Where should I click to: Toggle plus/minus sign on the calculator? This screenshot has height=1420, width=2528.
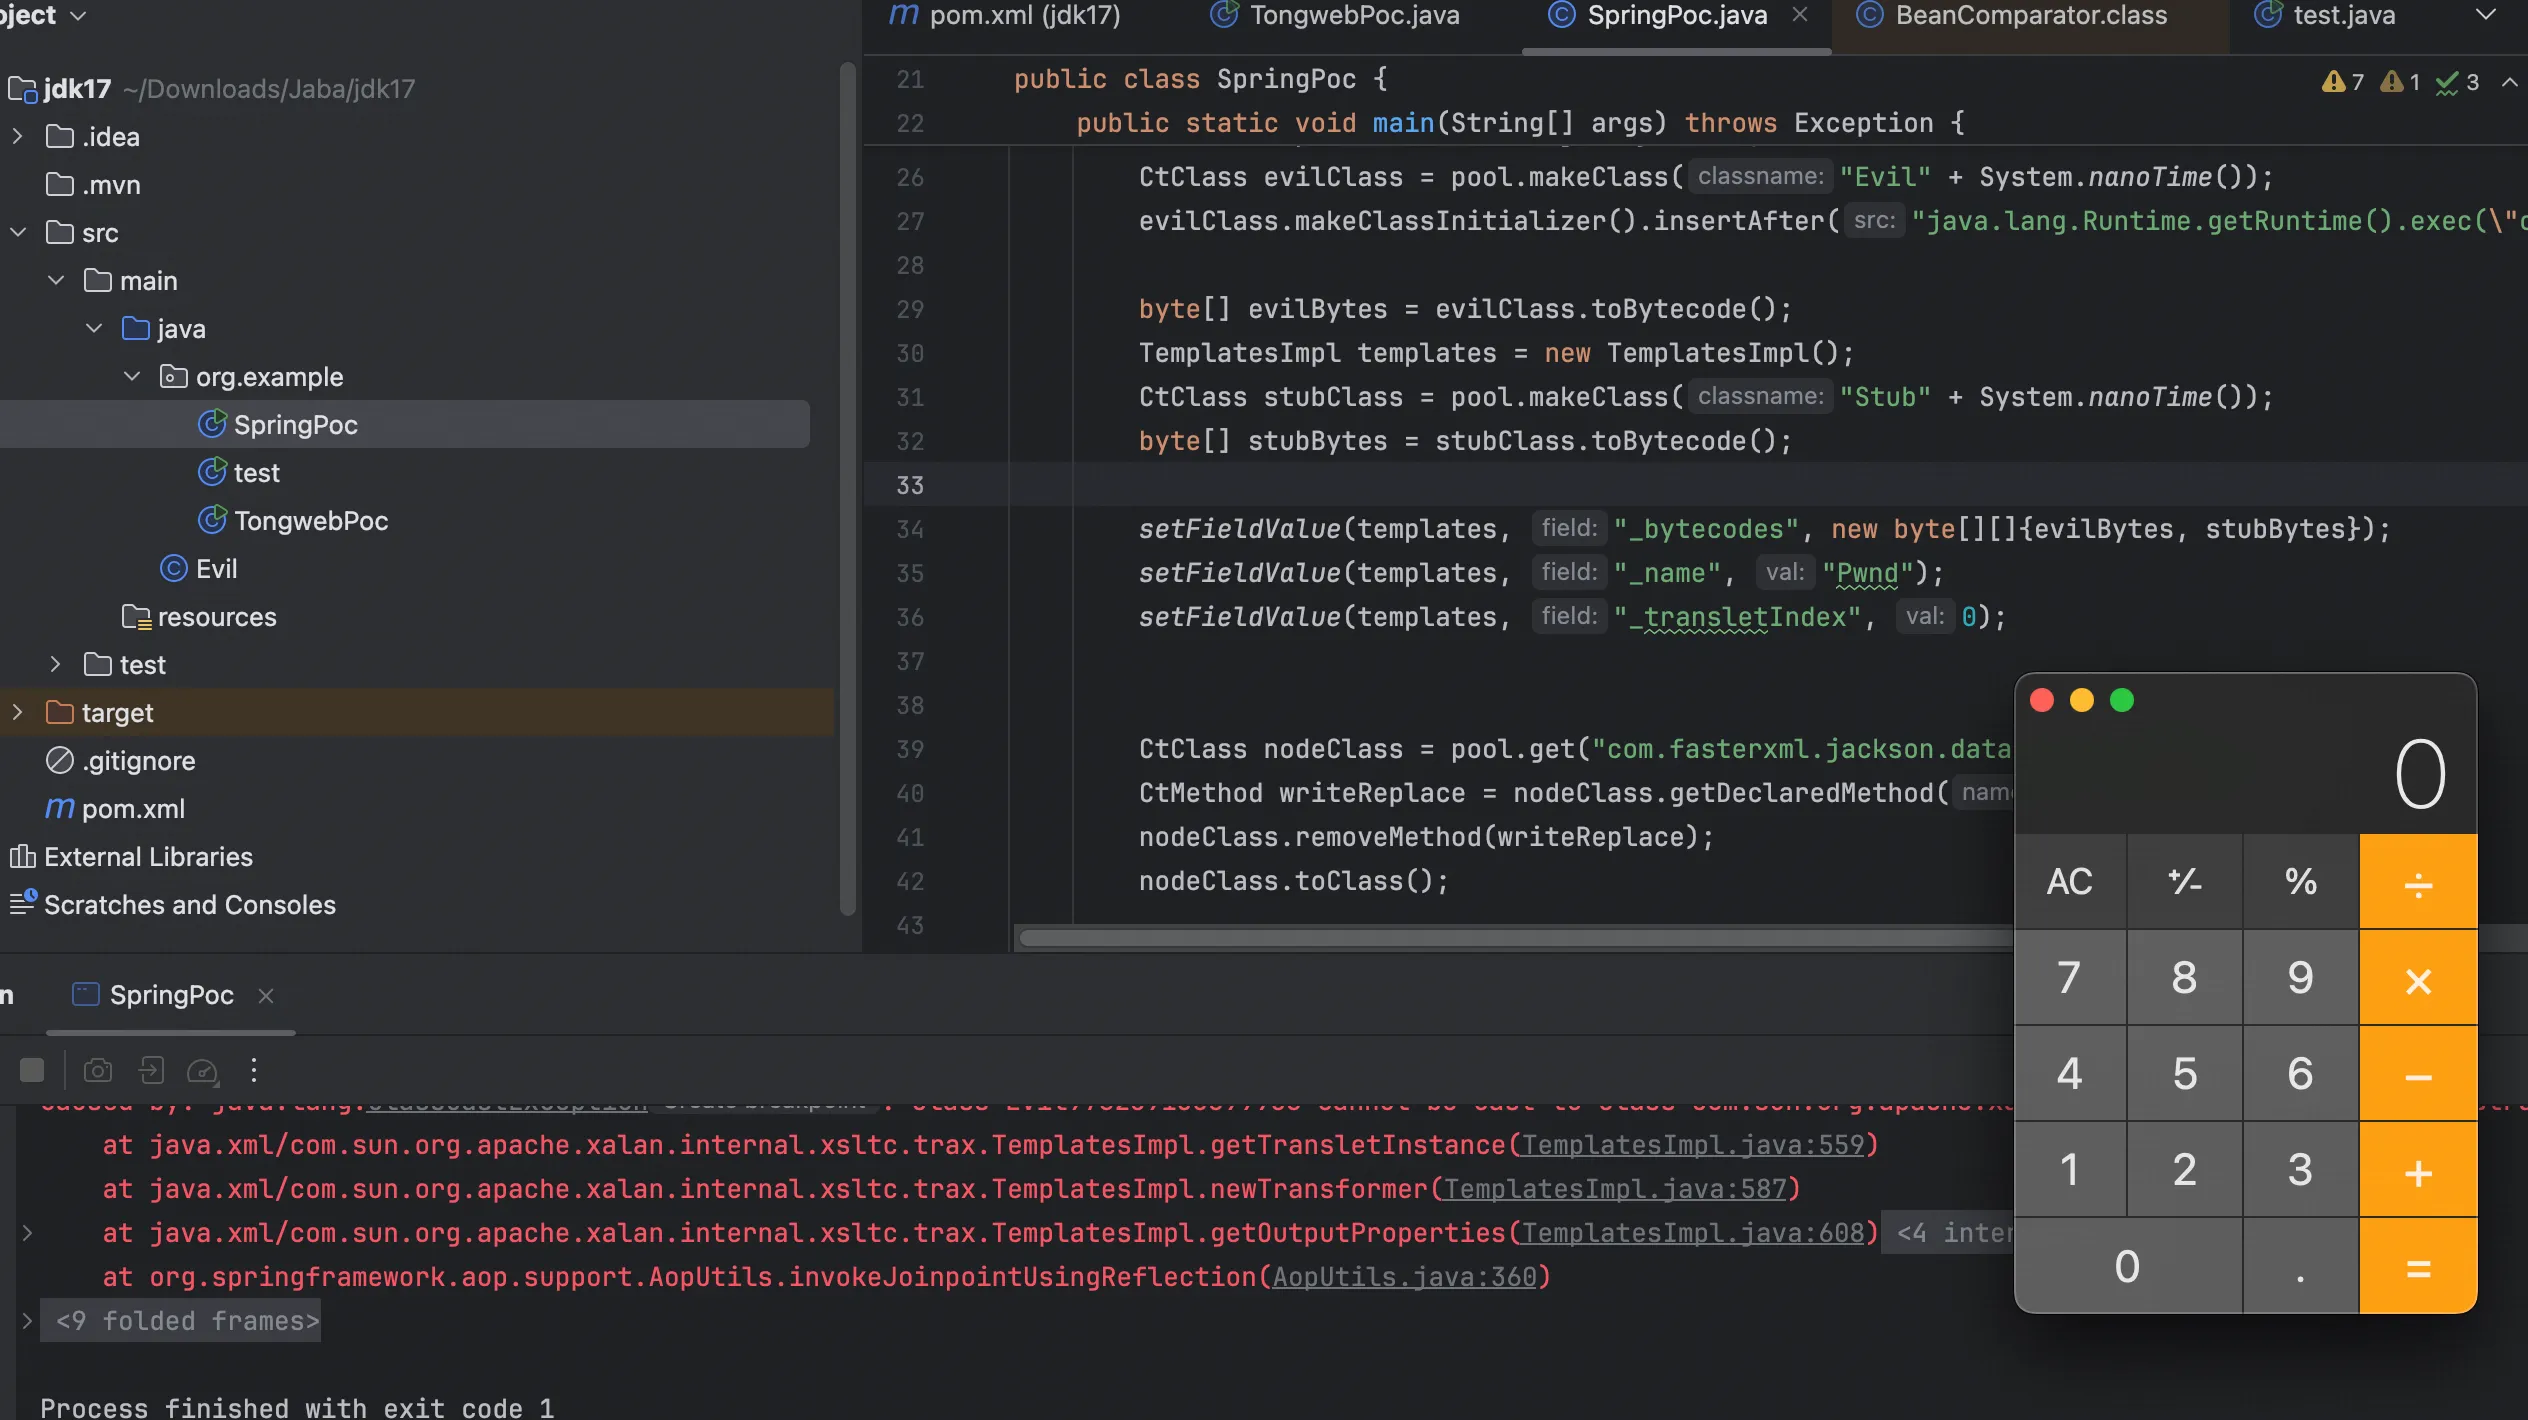click(2184, 882)
